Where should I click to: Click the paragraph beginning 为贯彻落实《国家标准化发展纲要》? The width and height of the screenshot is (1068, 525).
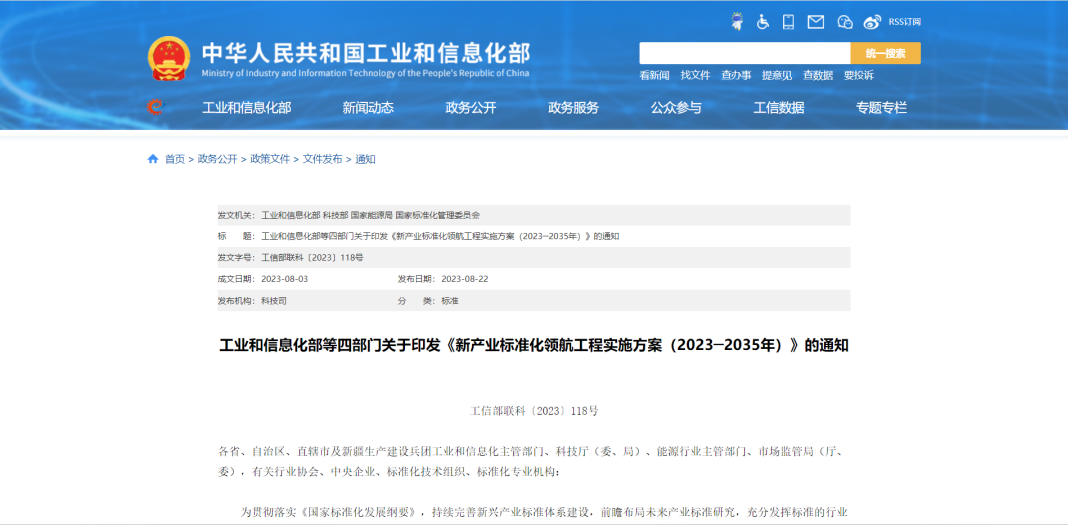click(545, 511)
